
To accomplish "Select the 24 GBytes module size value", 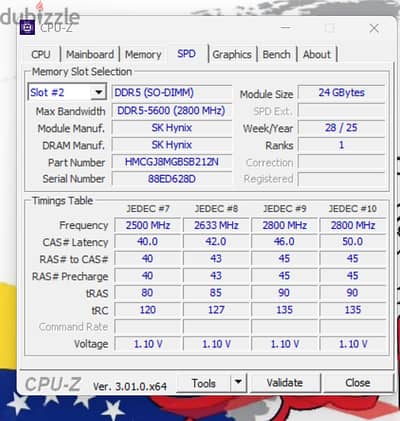I will pos(341,93).
